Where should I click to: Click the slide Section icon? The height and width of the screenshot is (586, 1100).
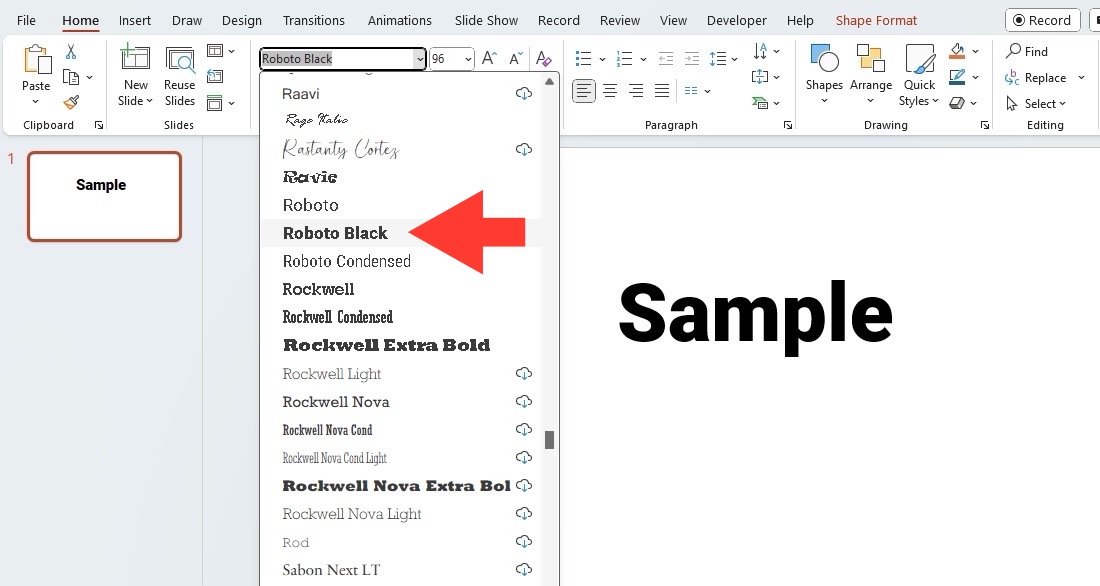coord(215,102)
